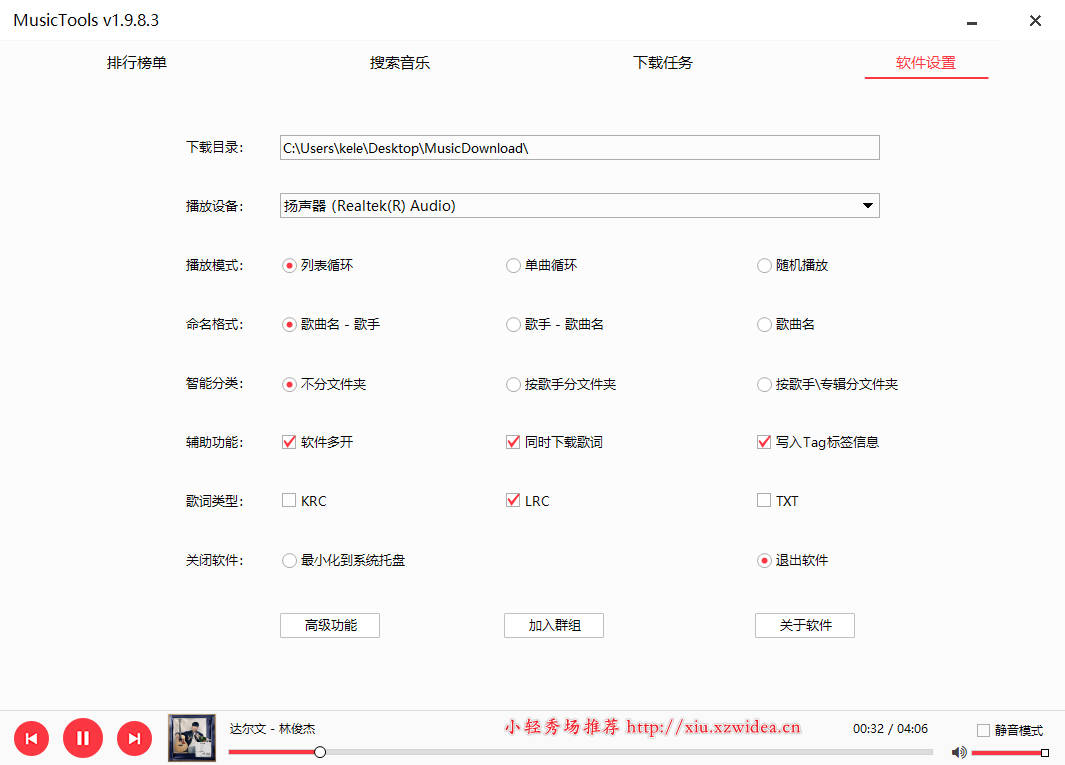Image resolution: width=1065 pixels, height=765 pixels.
Task: Switch to the 搜索音乐 tab
Action: pyautogui.click(x=400, y=62)
